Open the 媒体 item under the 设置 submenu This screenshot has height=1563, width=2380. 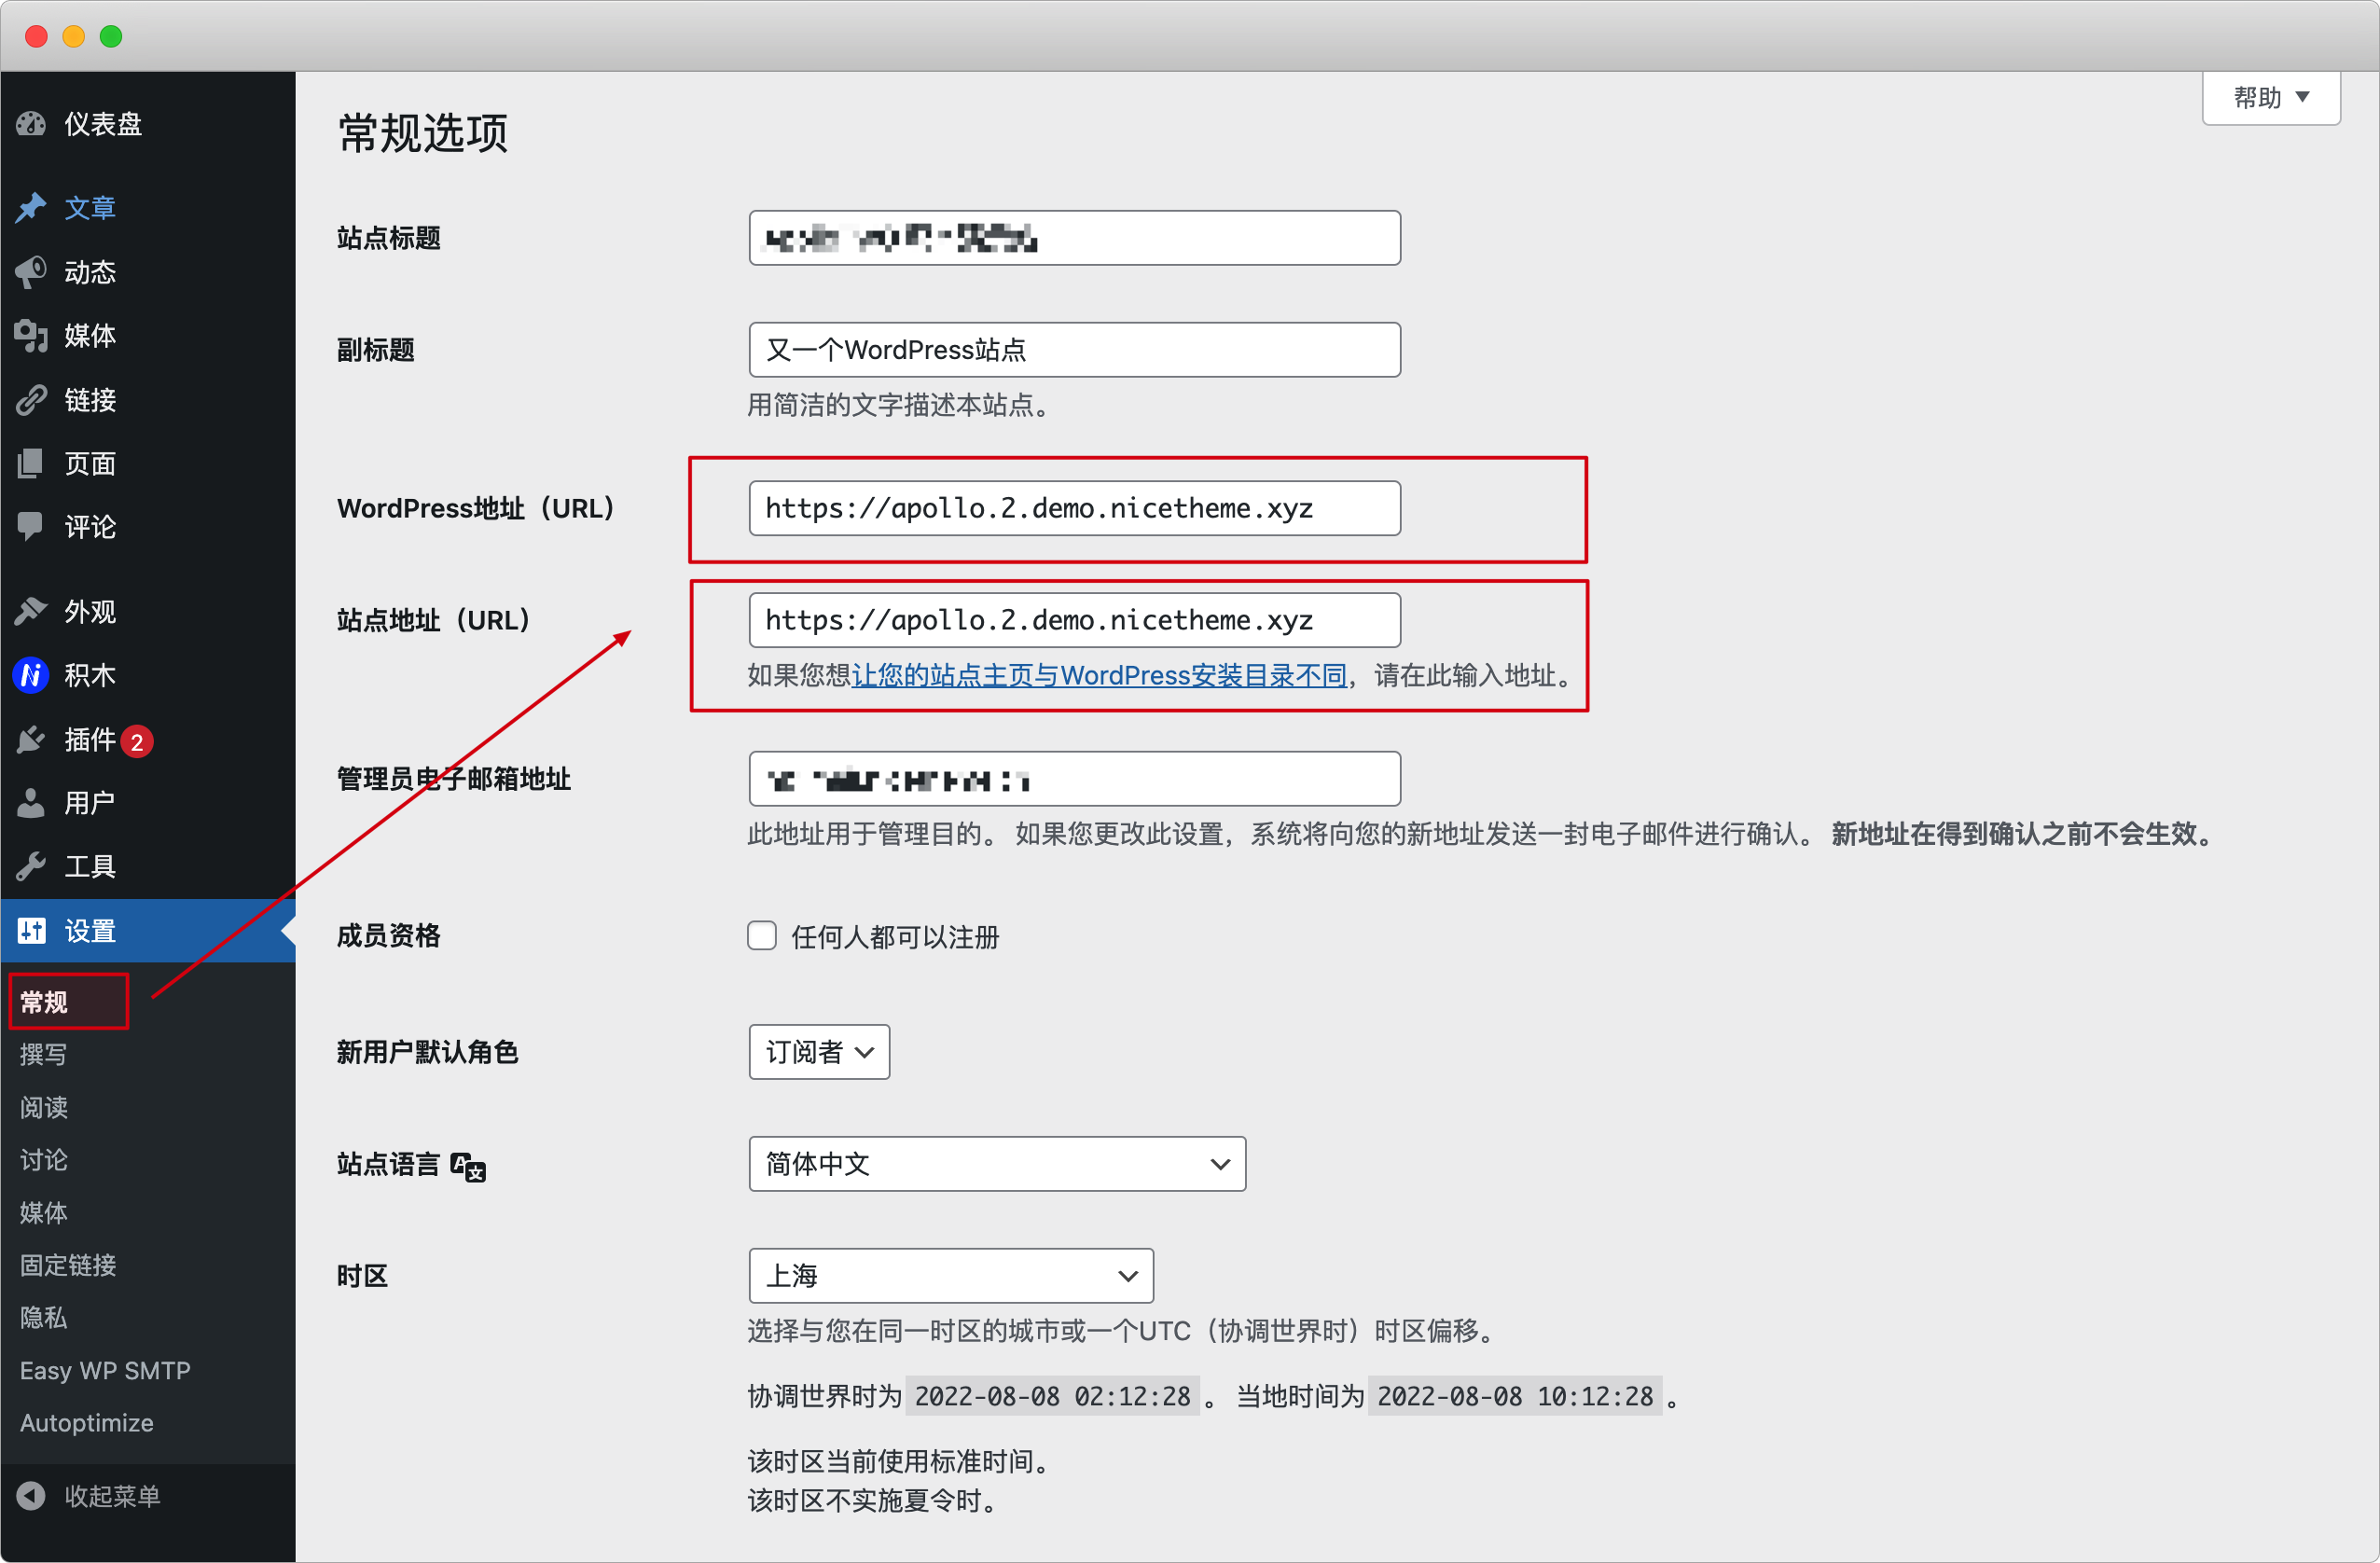[44, 1213]
